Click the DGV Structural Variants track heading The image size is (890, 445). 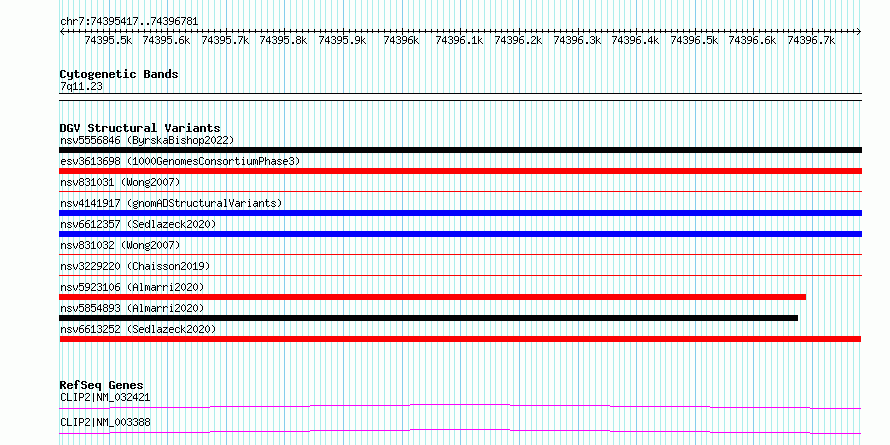(x=140, y=128)
